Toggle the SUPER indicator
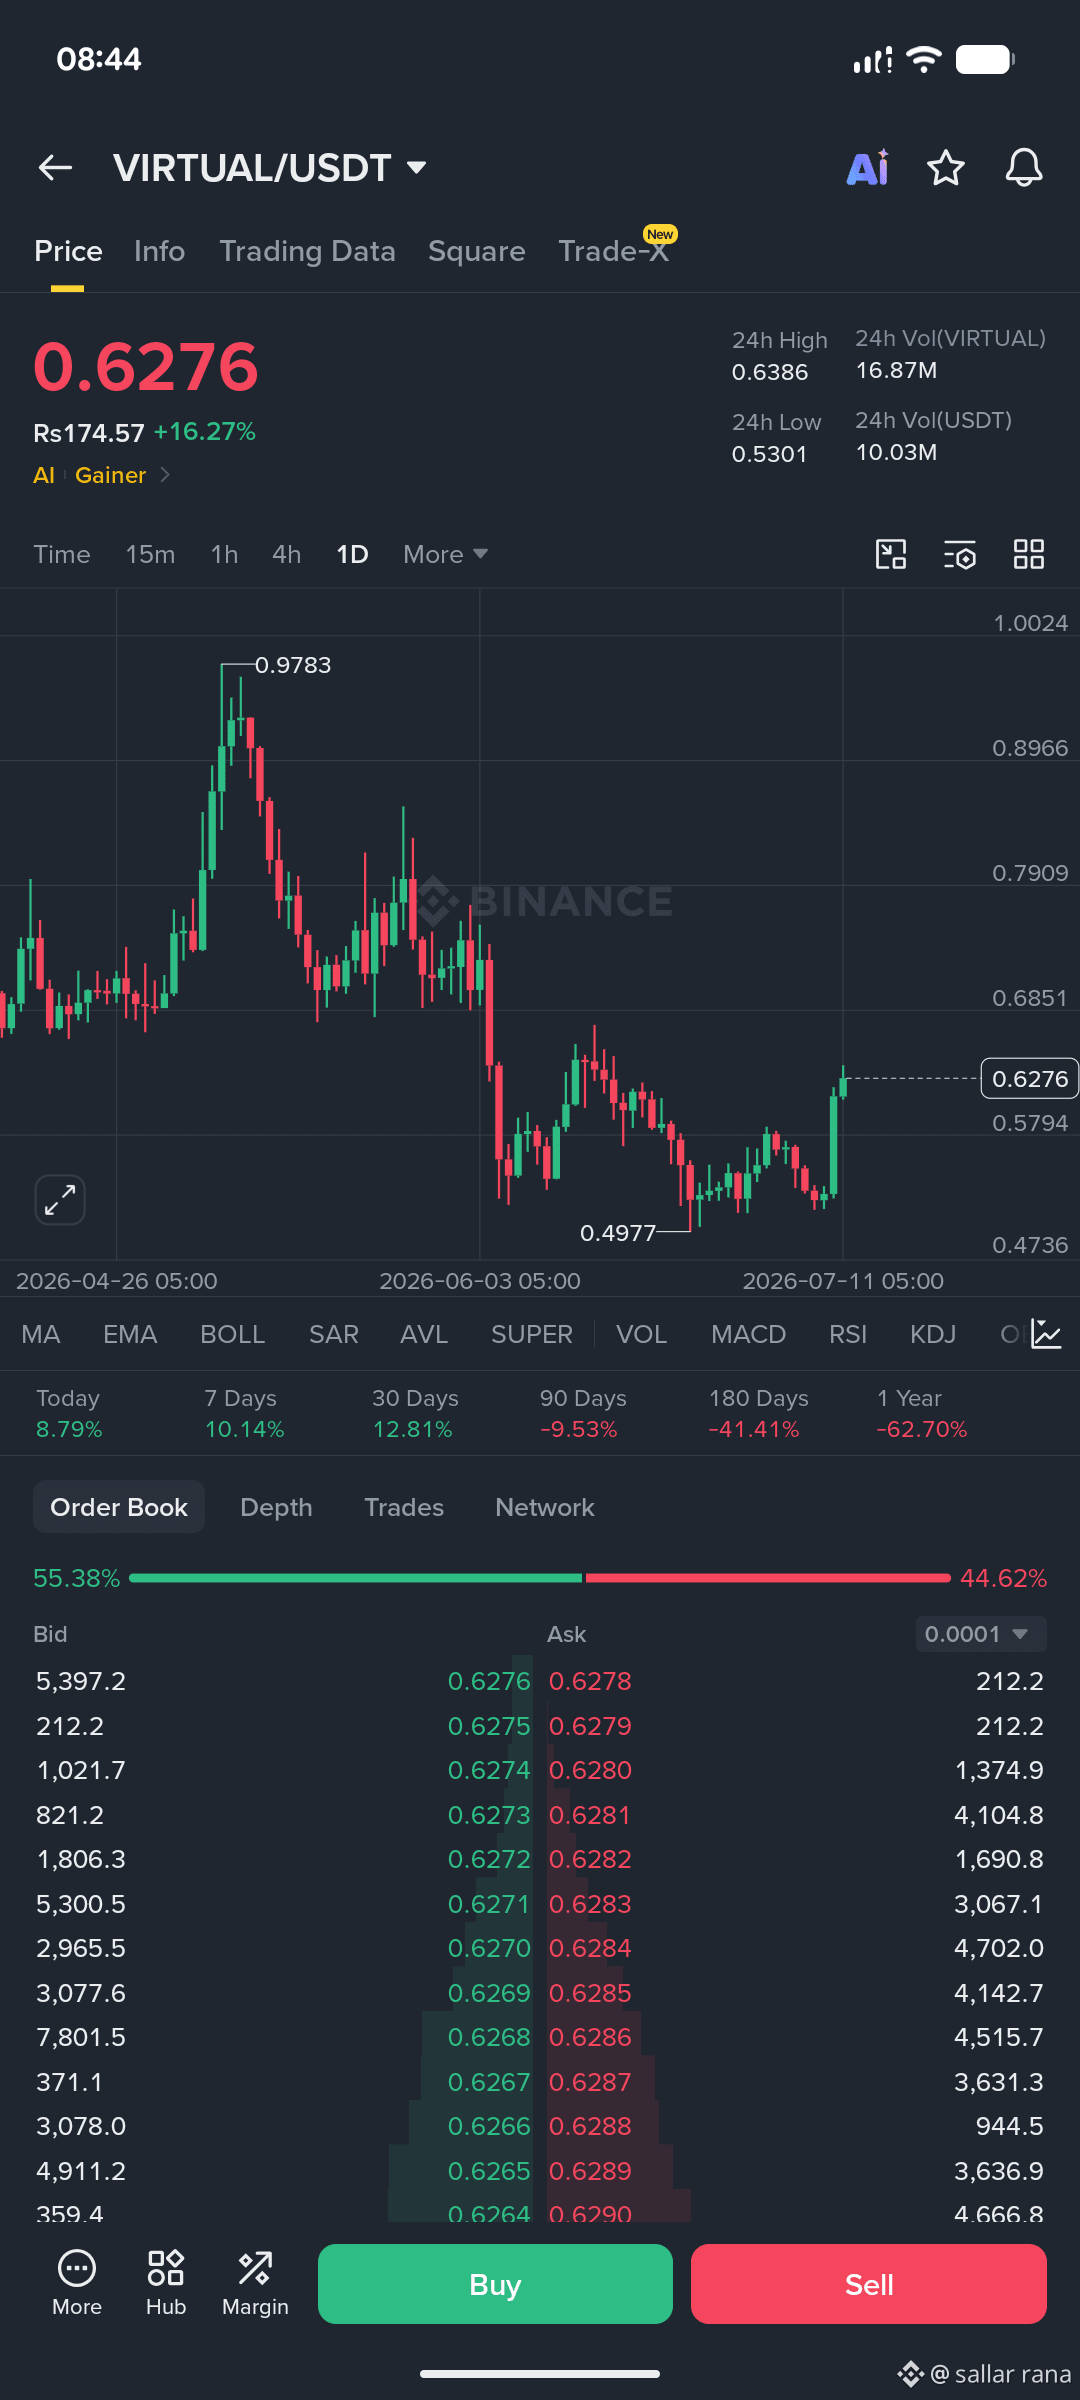Image resolution: width=1080 pixels, height=2400 pixels. (532, 1334)
